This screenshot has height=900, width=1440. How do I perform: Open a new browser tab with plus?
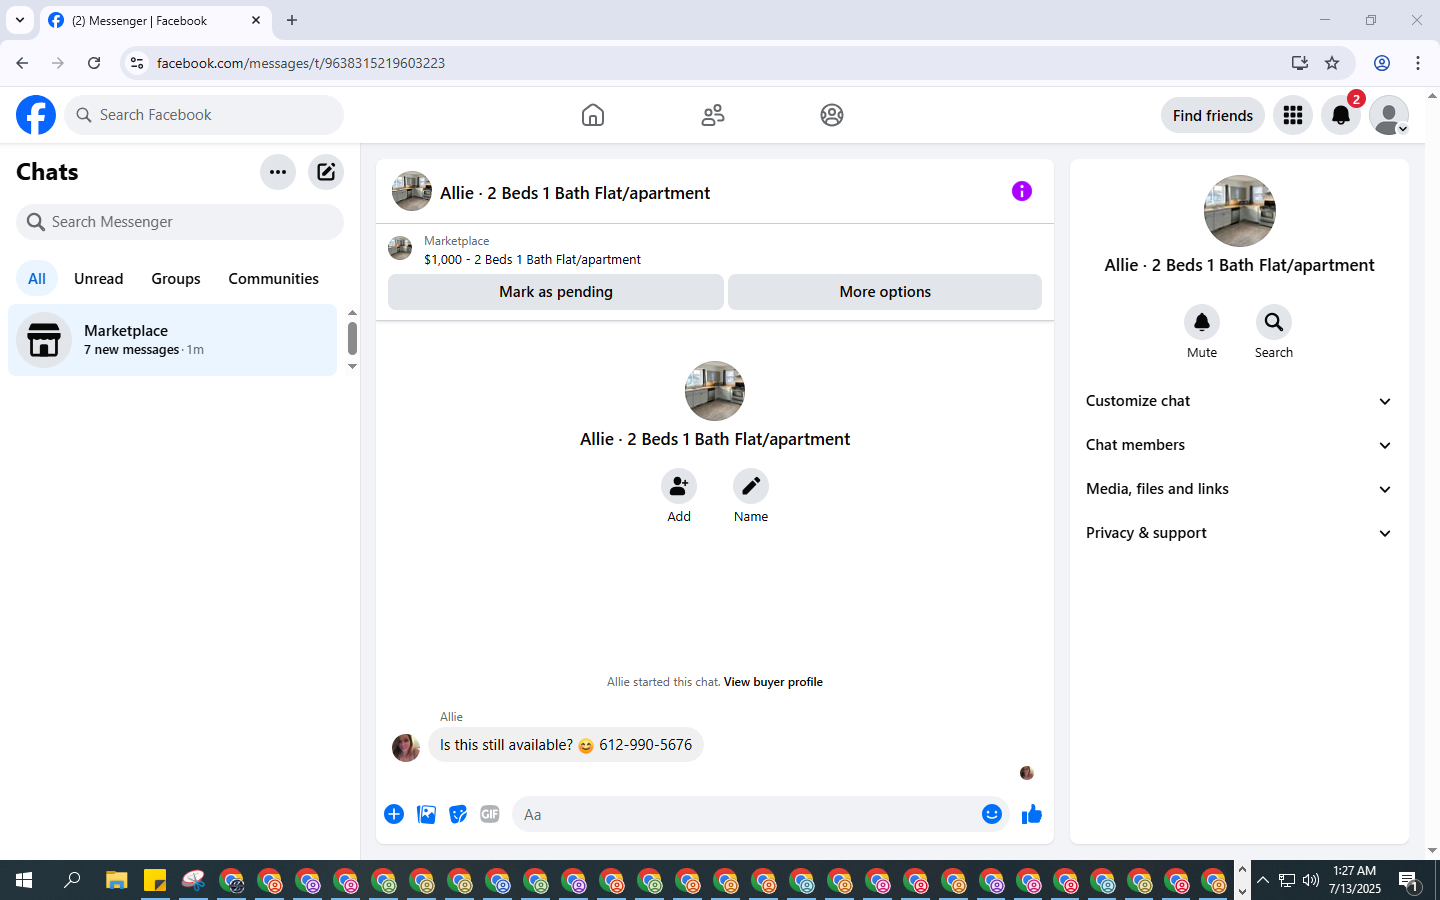click(292, 20)
